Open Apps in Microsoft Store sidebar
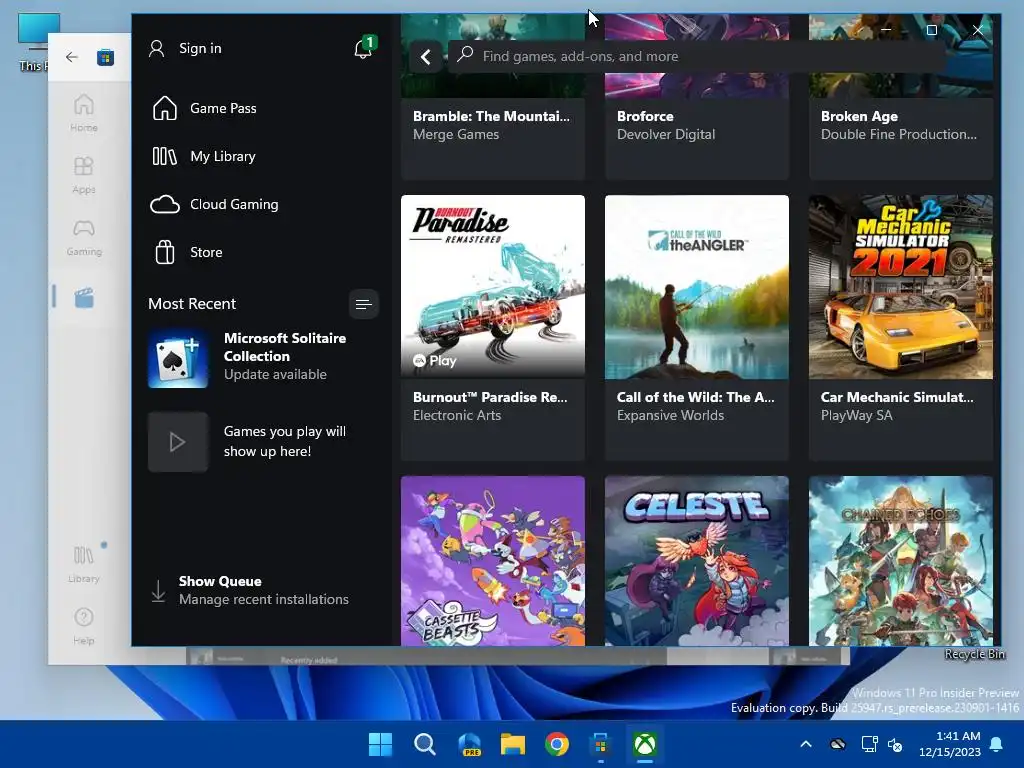The image size is (1024, 768). click(x=84, y=174)
